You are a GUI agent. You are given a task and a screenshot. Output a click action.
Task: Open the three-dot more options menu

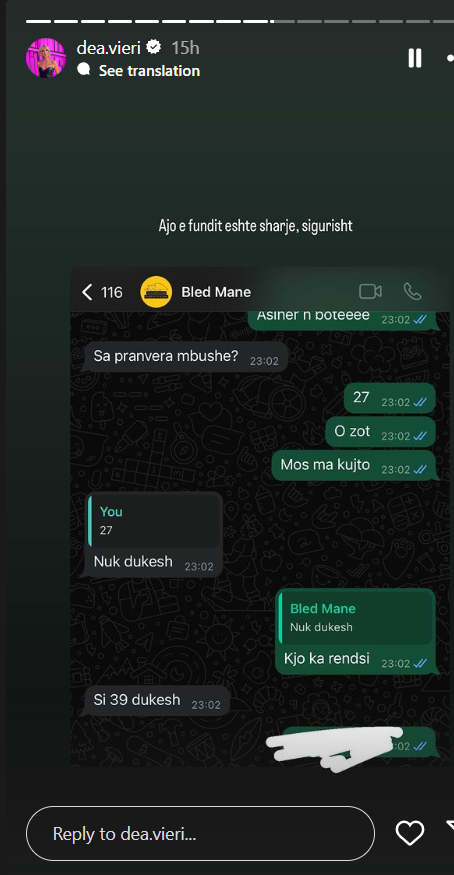tap(450, 58)
